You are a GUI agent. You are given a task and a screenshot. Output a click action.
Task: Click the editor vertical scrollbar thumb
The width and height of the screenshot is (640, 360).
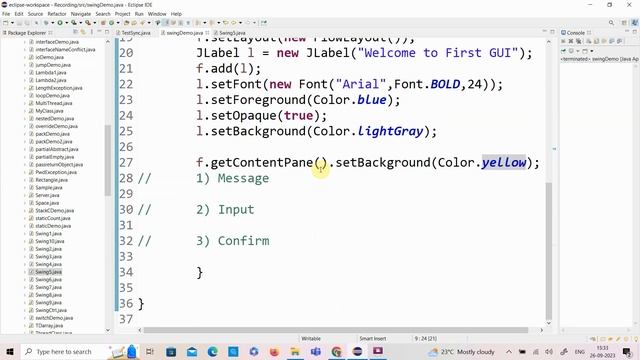click(x=549, y=250)
